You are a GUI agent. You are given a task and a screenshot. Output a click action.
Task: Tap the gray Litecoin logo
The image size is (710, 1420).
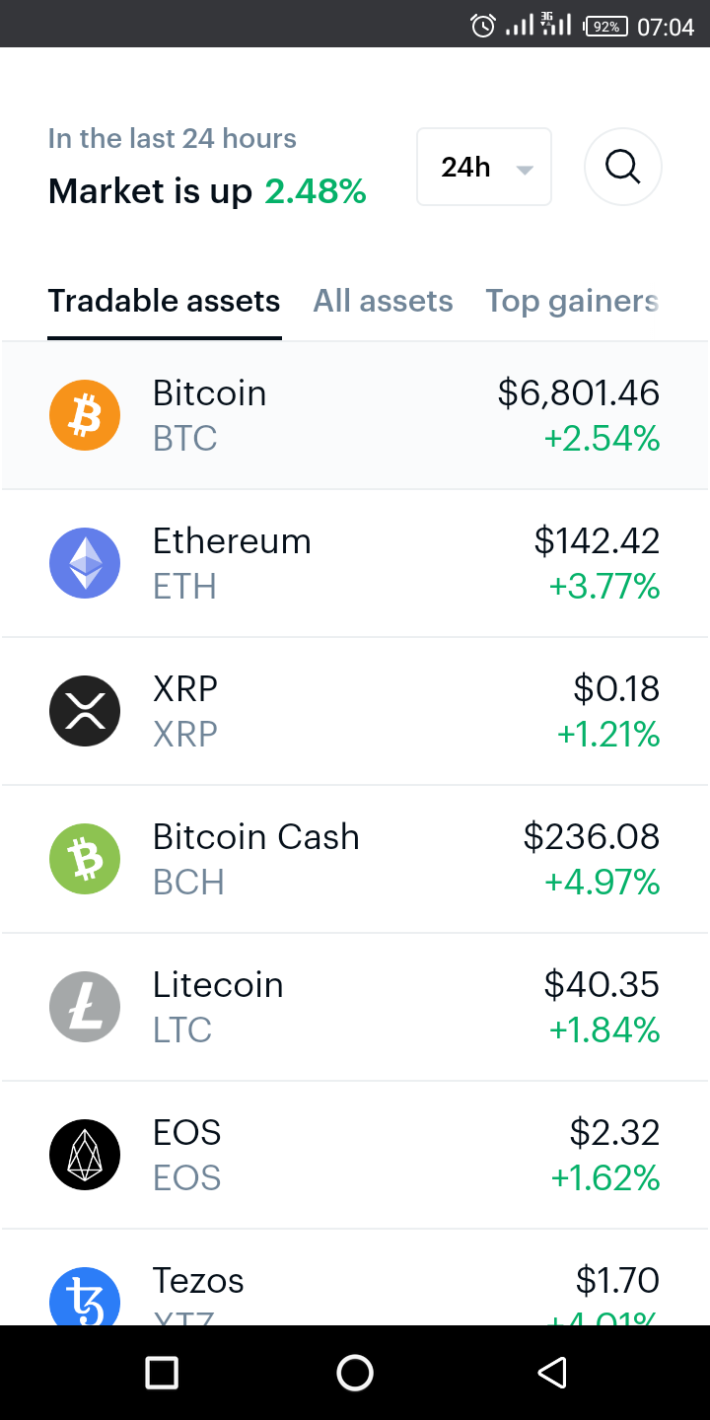(x=85, y=1007)
